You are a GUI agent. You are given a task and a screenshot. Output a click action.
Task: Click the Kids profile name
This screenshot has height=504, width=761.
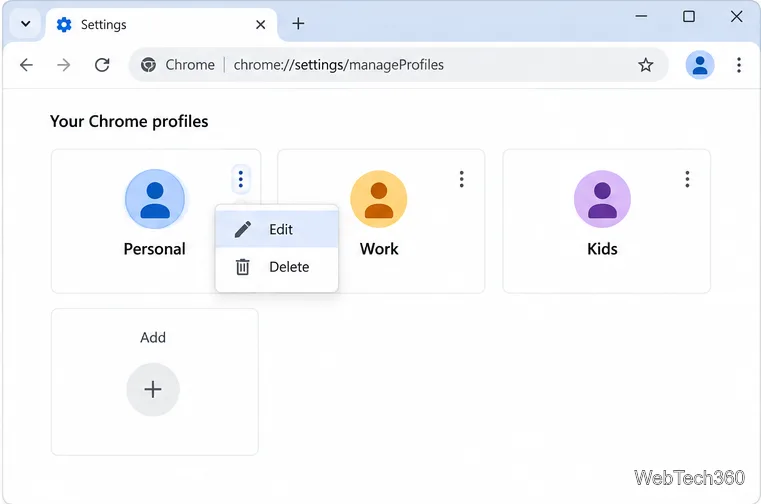point(602,249)
